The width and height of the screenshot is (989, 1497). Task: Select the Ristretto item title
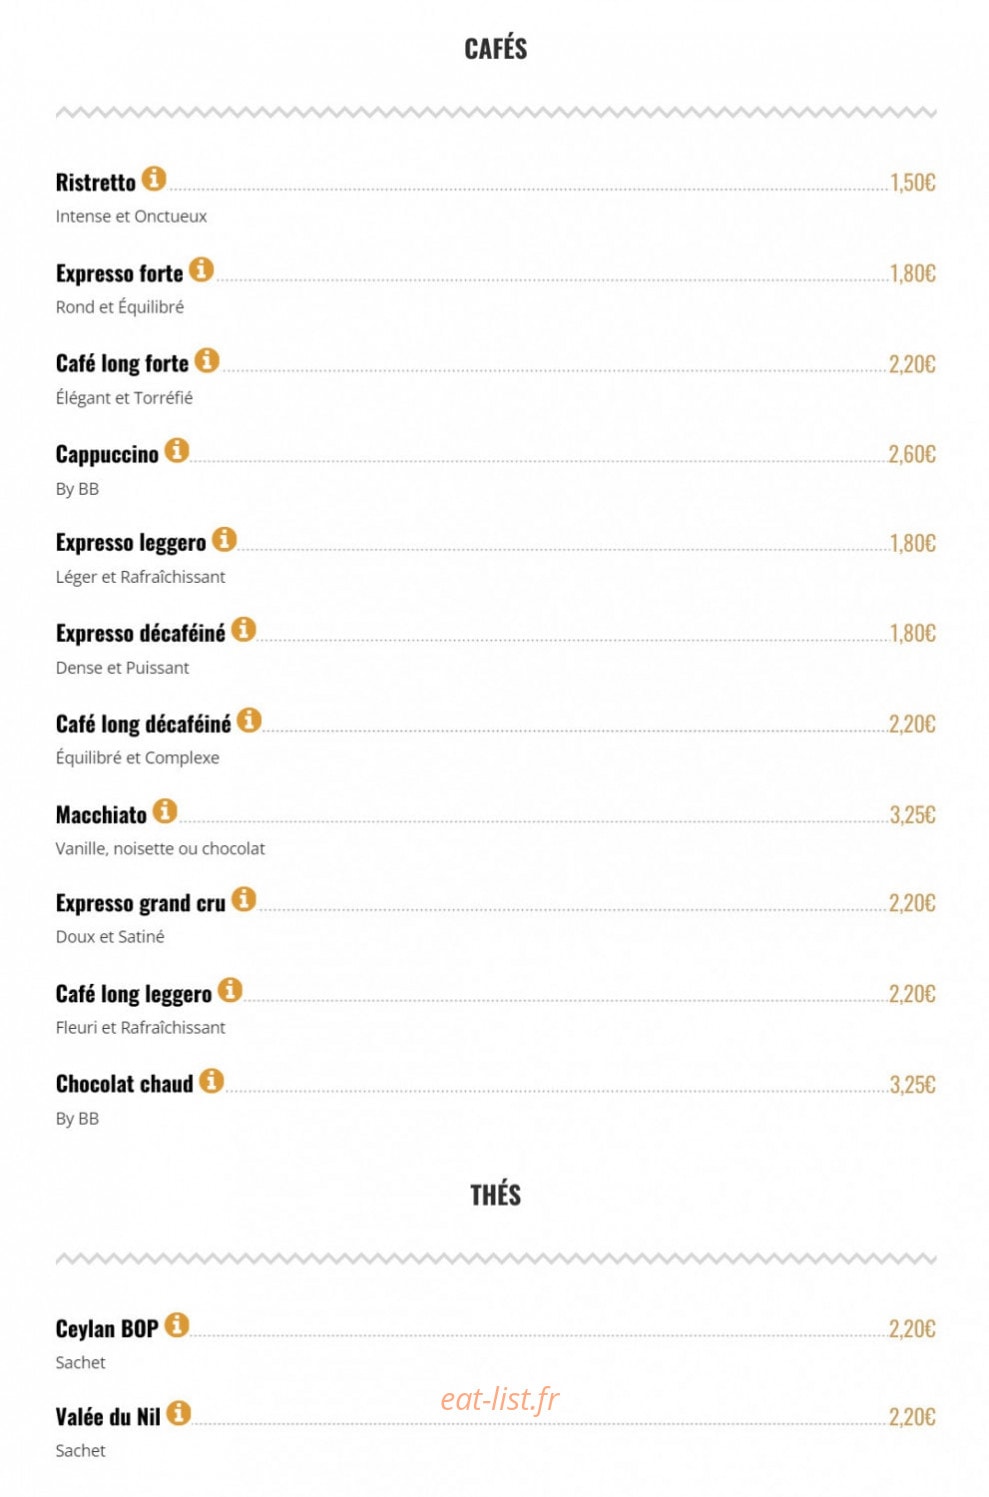click(x=95, y=183)
